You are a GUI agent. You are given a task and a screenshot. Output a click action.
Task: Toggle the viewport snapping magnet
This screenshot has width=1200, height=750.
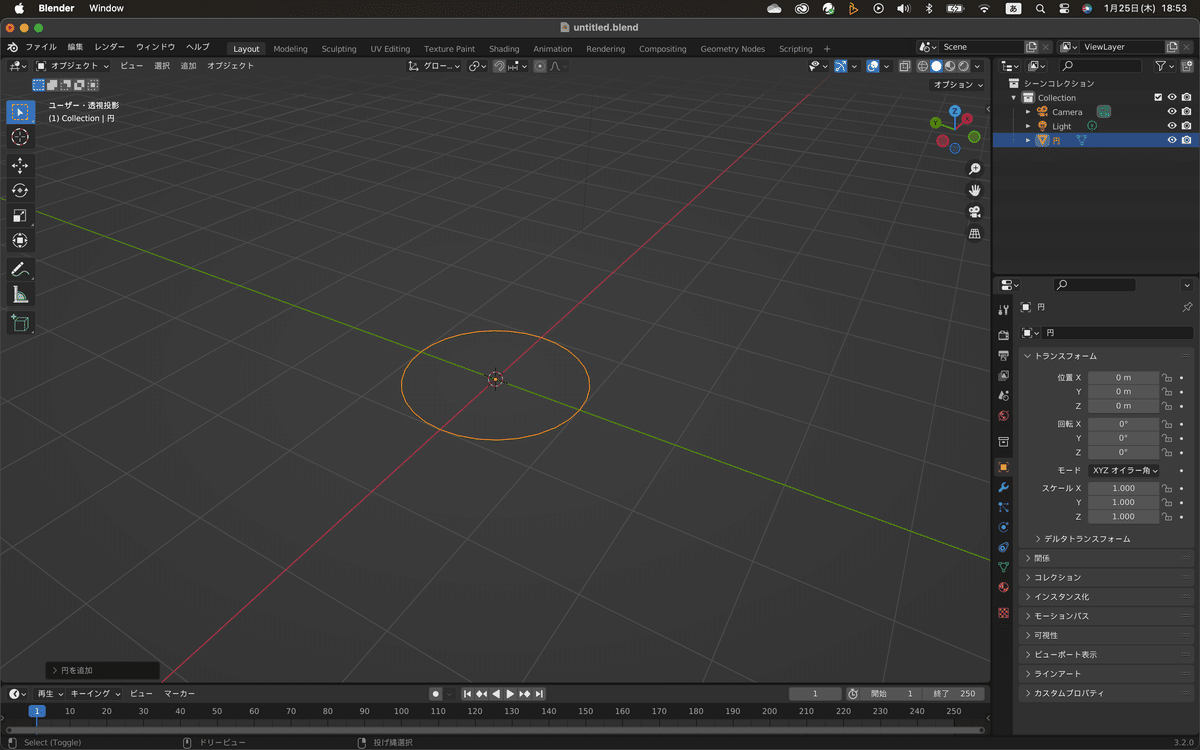click(x=498, y=66)
